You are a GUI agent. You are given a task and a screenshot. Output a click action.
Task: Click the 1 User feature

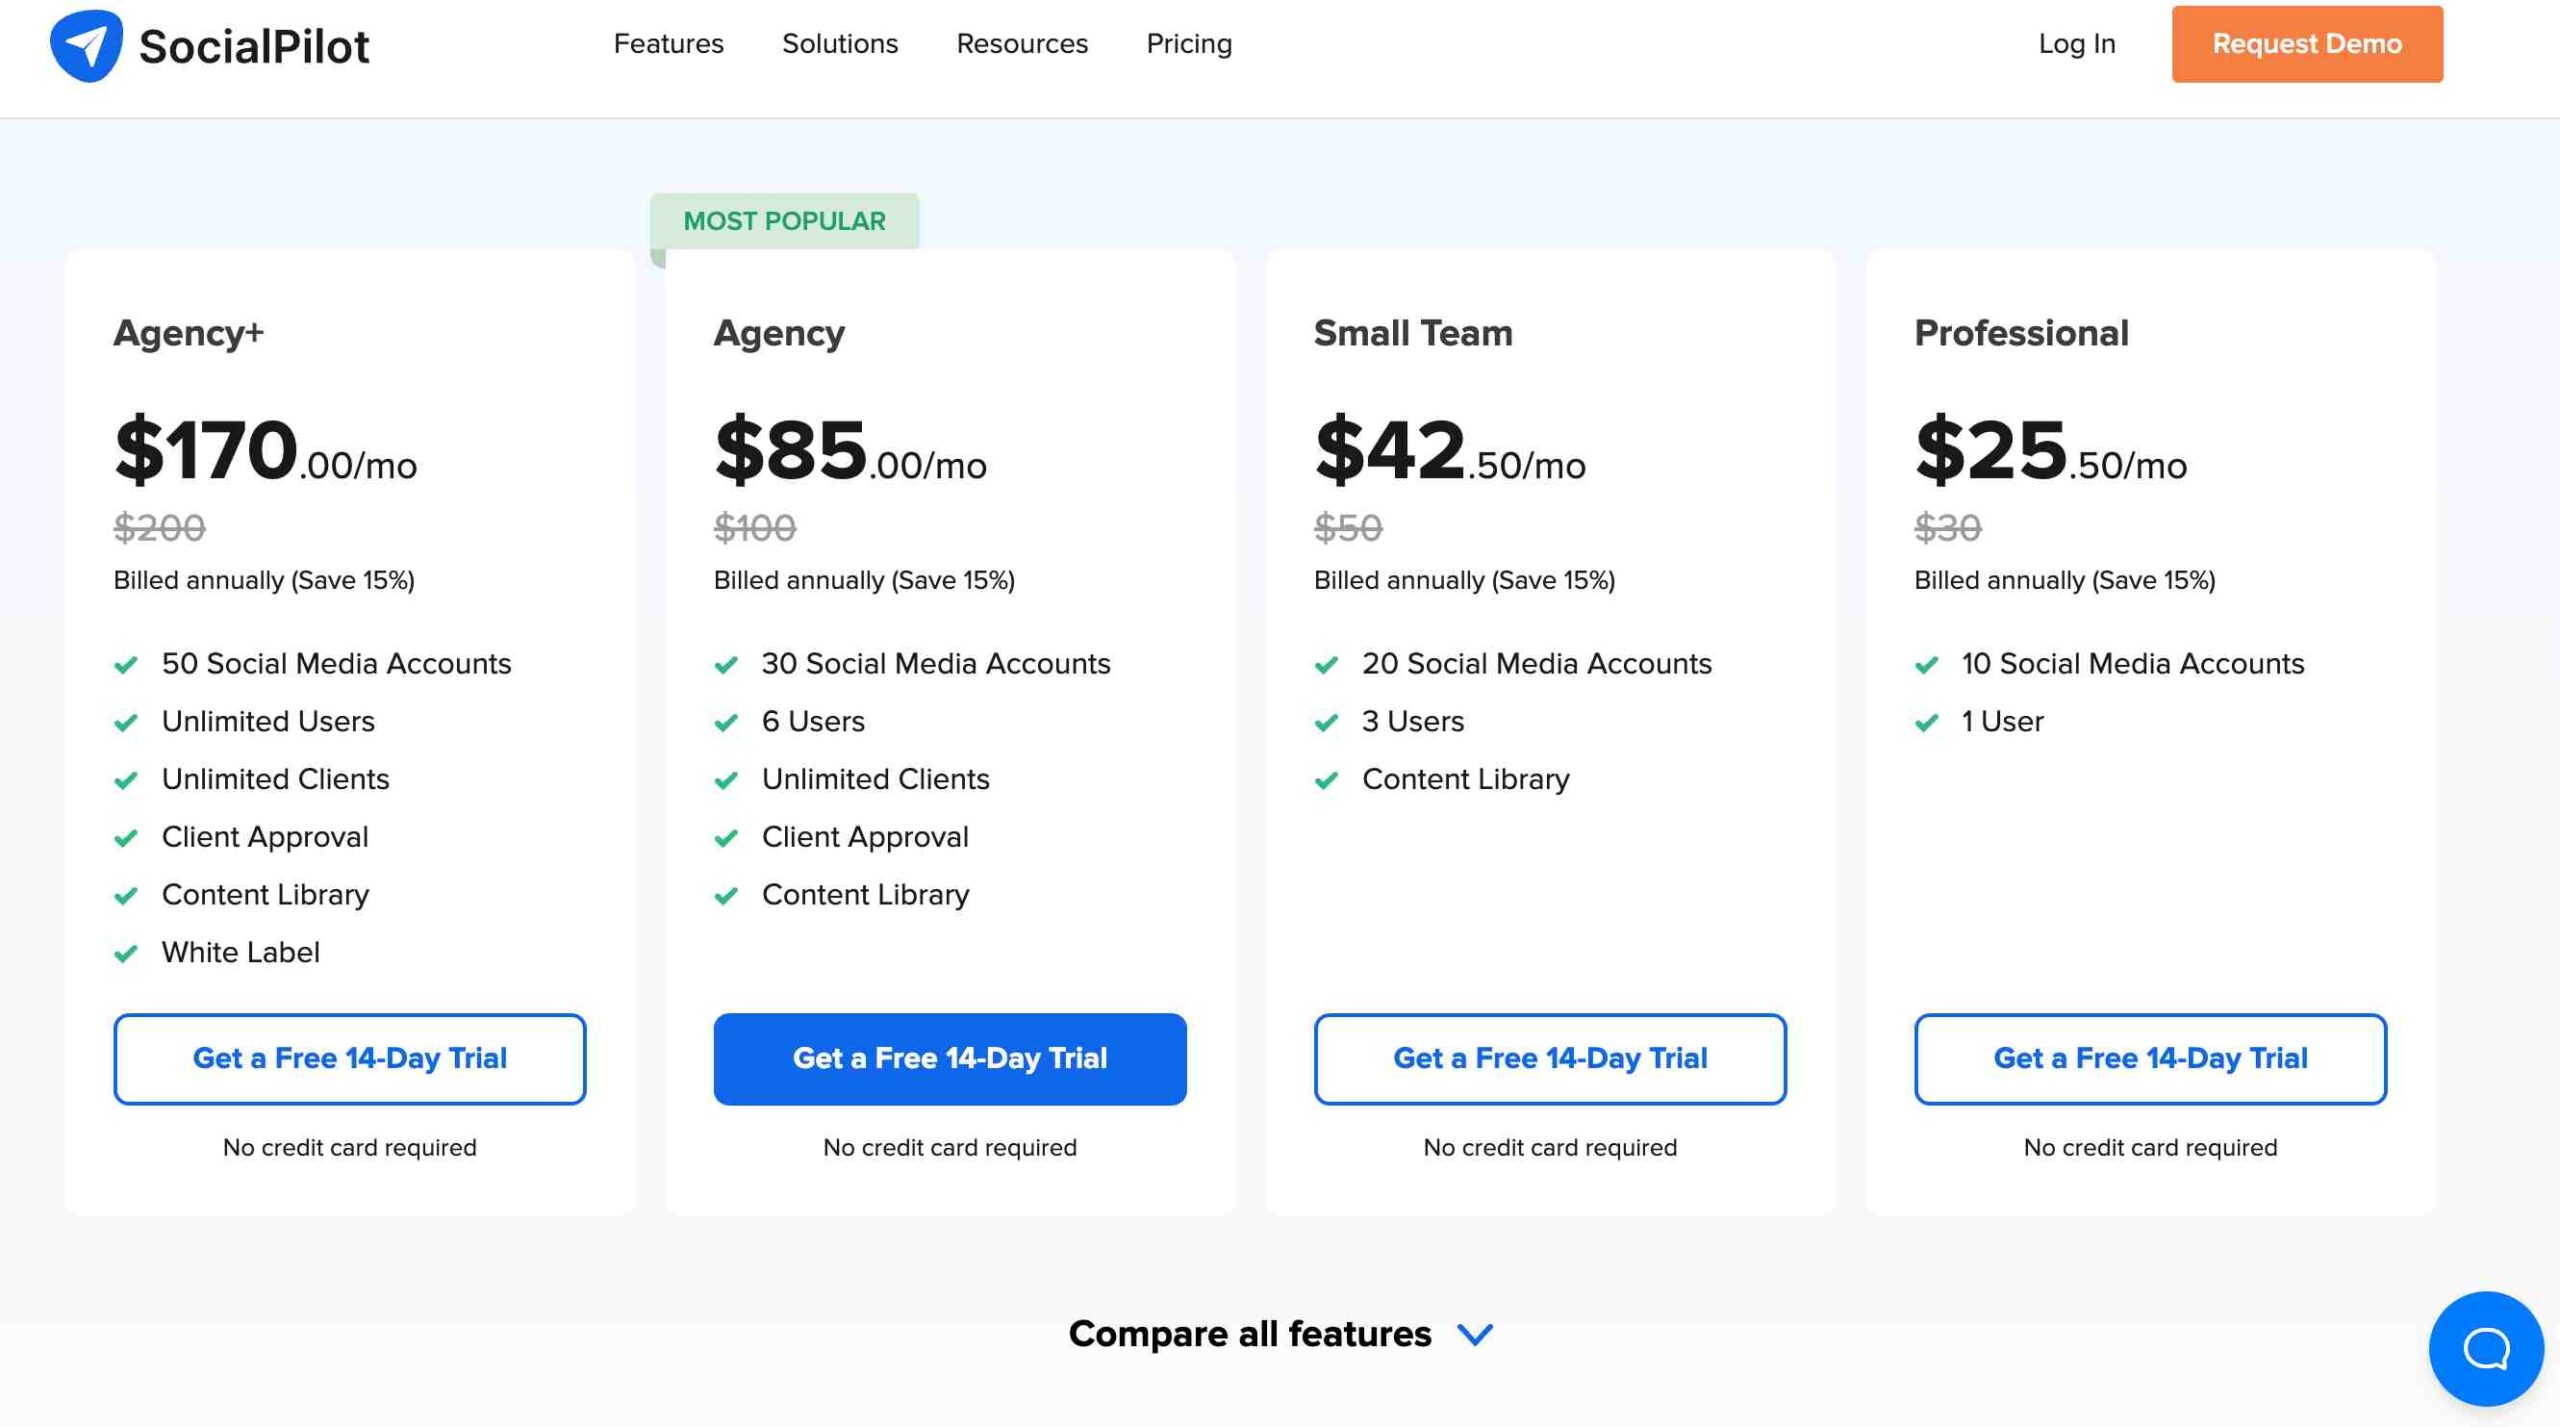click(x=2002, y=722)
